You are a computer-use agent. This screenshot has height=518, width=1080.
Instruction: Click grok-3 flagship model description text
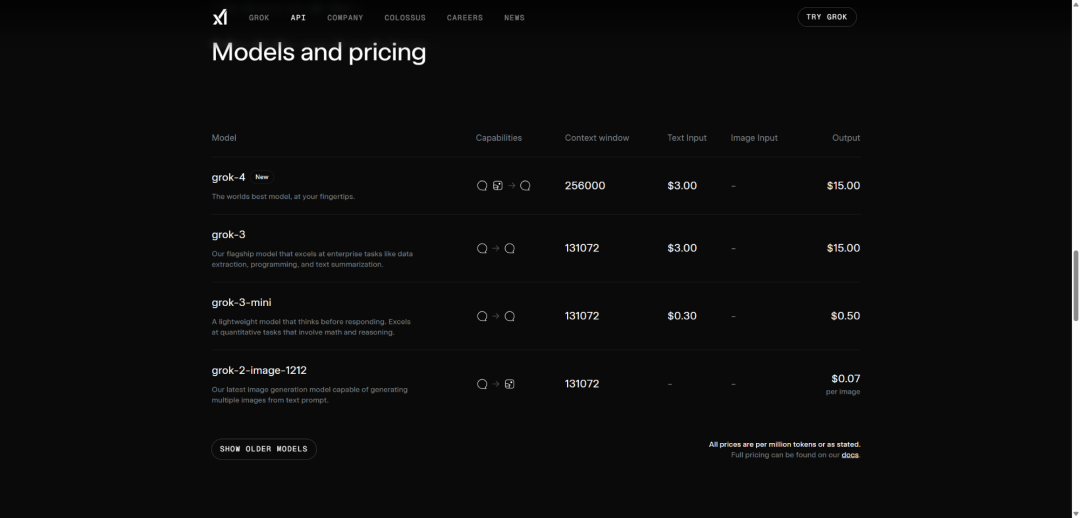[312, 259]
